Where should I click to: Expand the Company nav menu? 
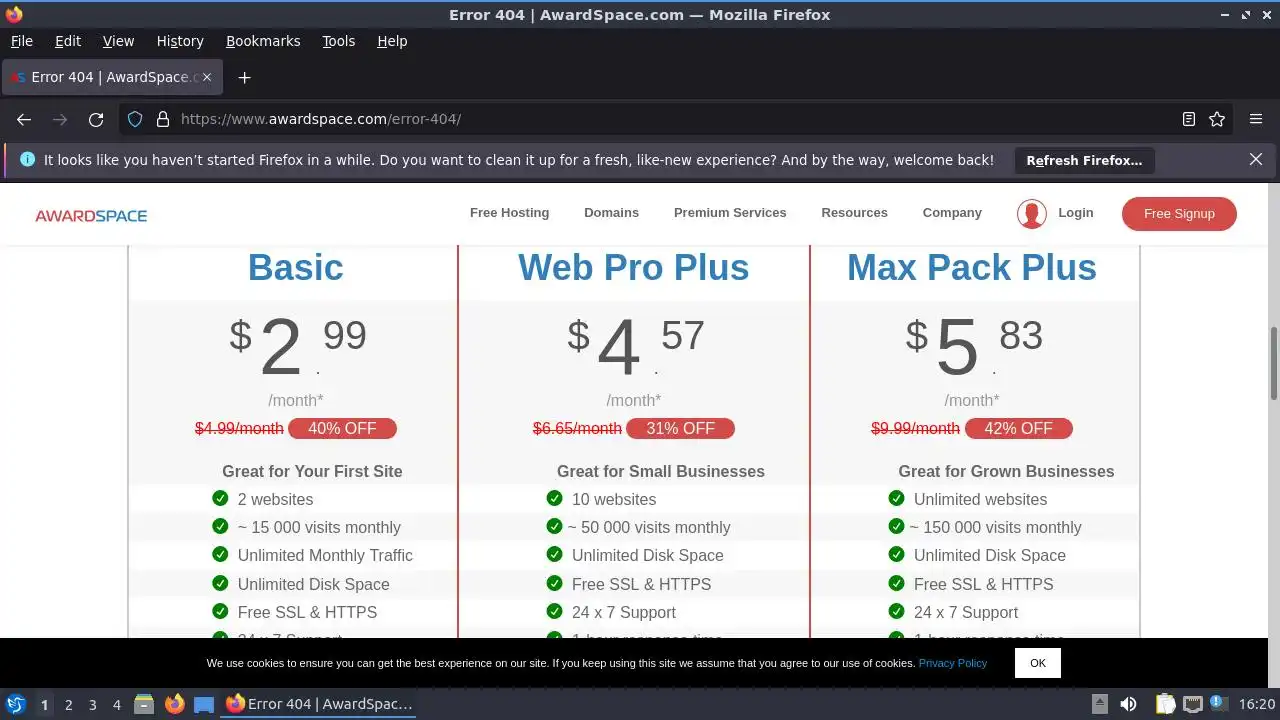[x=952, y=213]
